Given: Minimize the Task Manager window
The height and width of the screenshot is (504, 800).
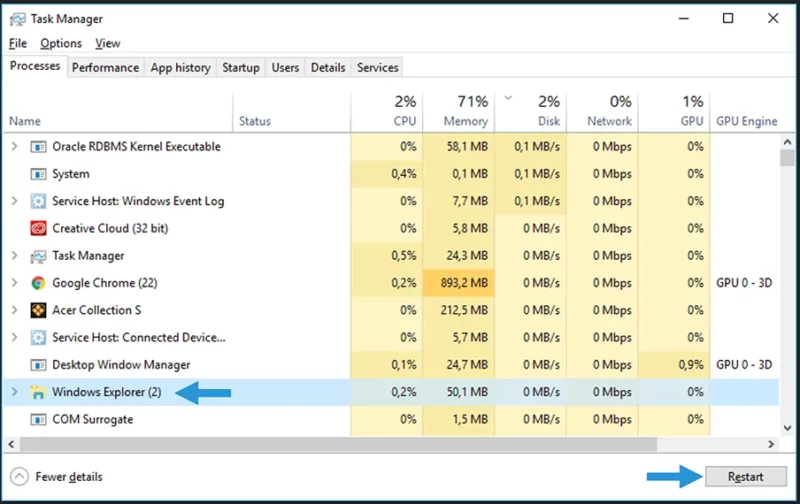Looking at the screenshot, I should click(684, 18).
